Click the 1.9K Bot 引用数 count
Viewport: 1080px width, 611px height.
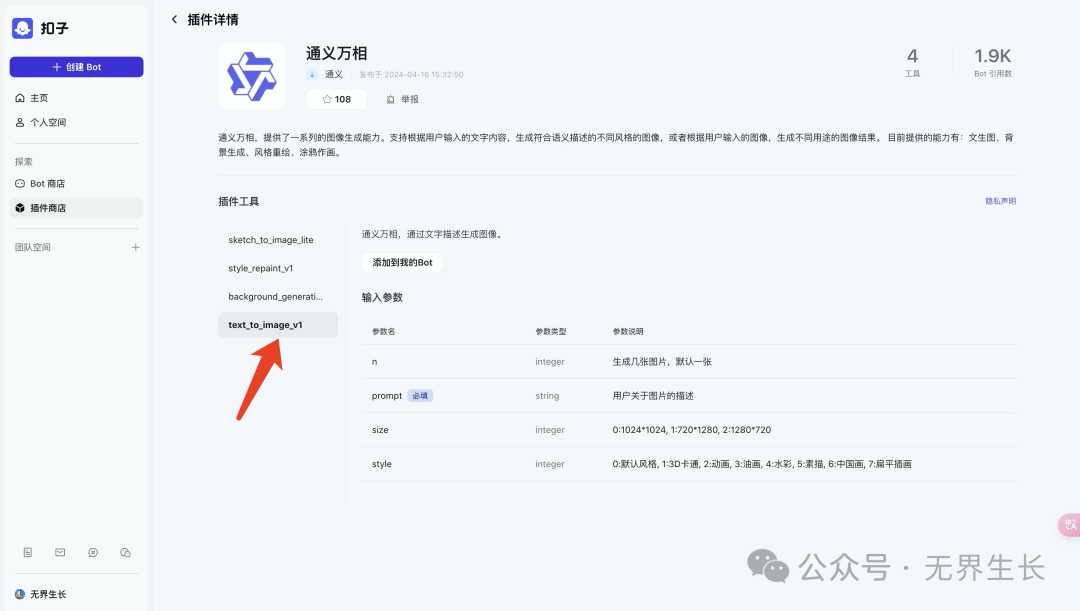click(x=993, y=62)
